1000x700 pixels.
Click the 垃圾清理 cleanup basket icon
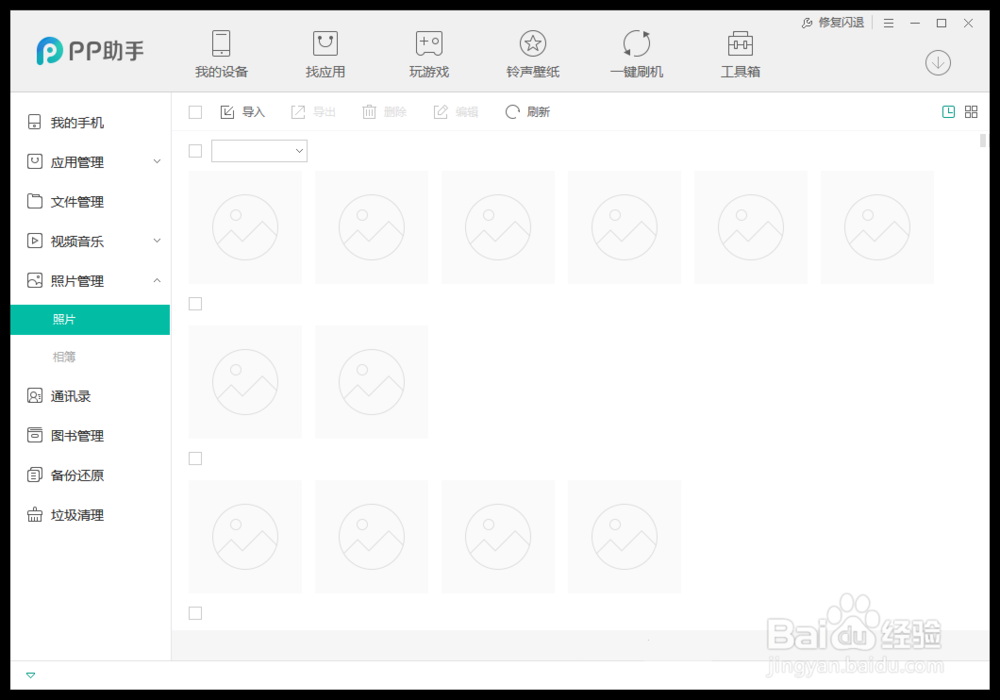(35, 515)
